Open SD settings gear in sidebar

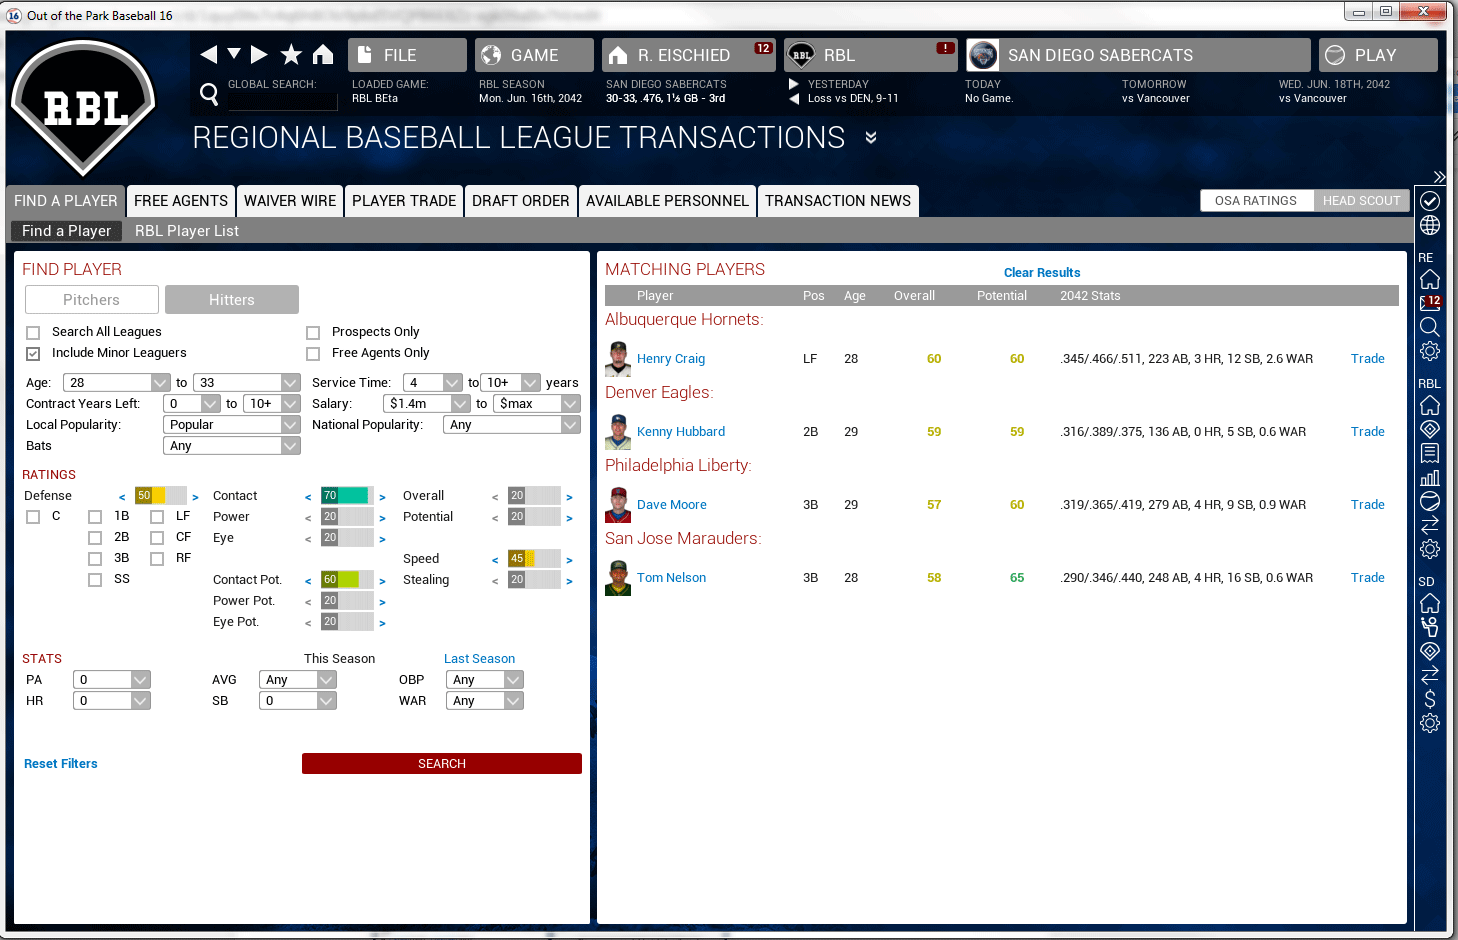(x=1430, y=723)
